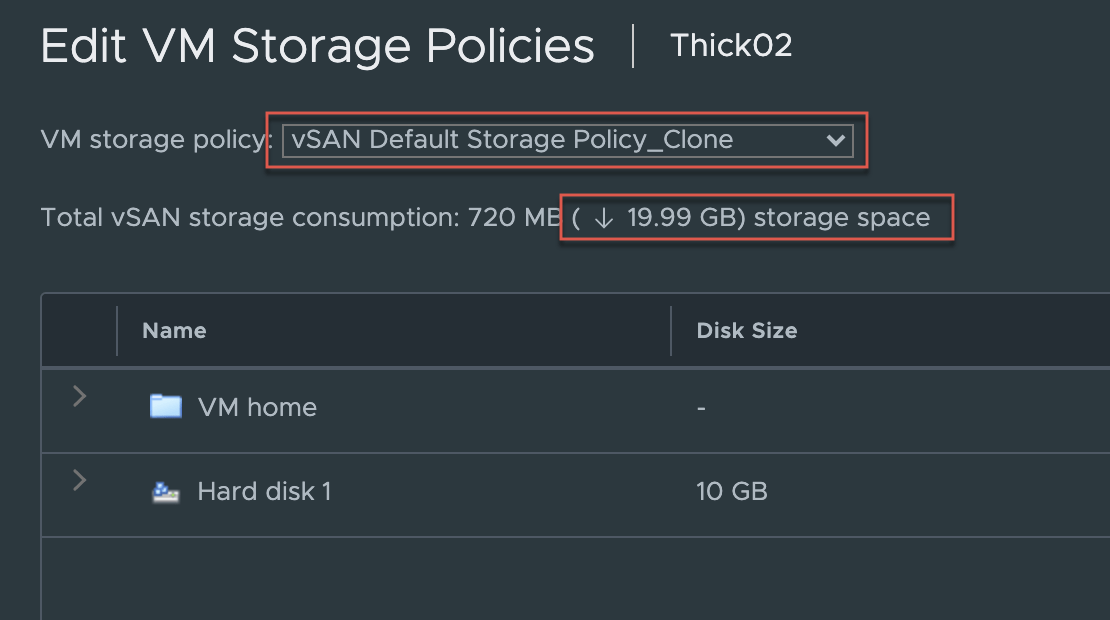This screenshot has width=1110, height=620.
Task: Sort by the Disk Size column header
Action: click(x=746, y=331)
